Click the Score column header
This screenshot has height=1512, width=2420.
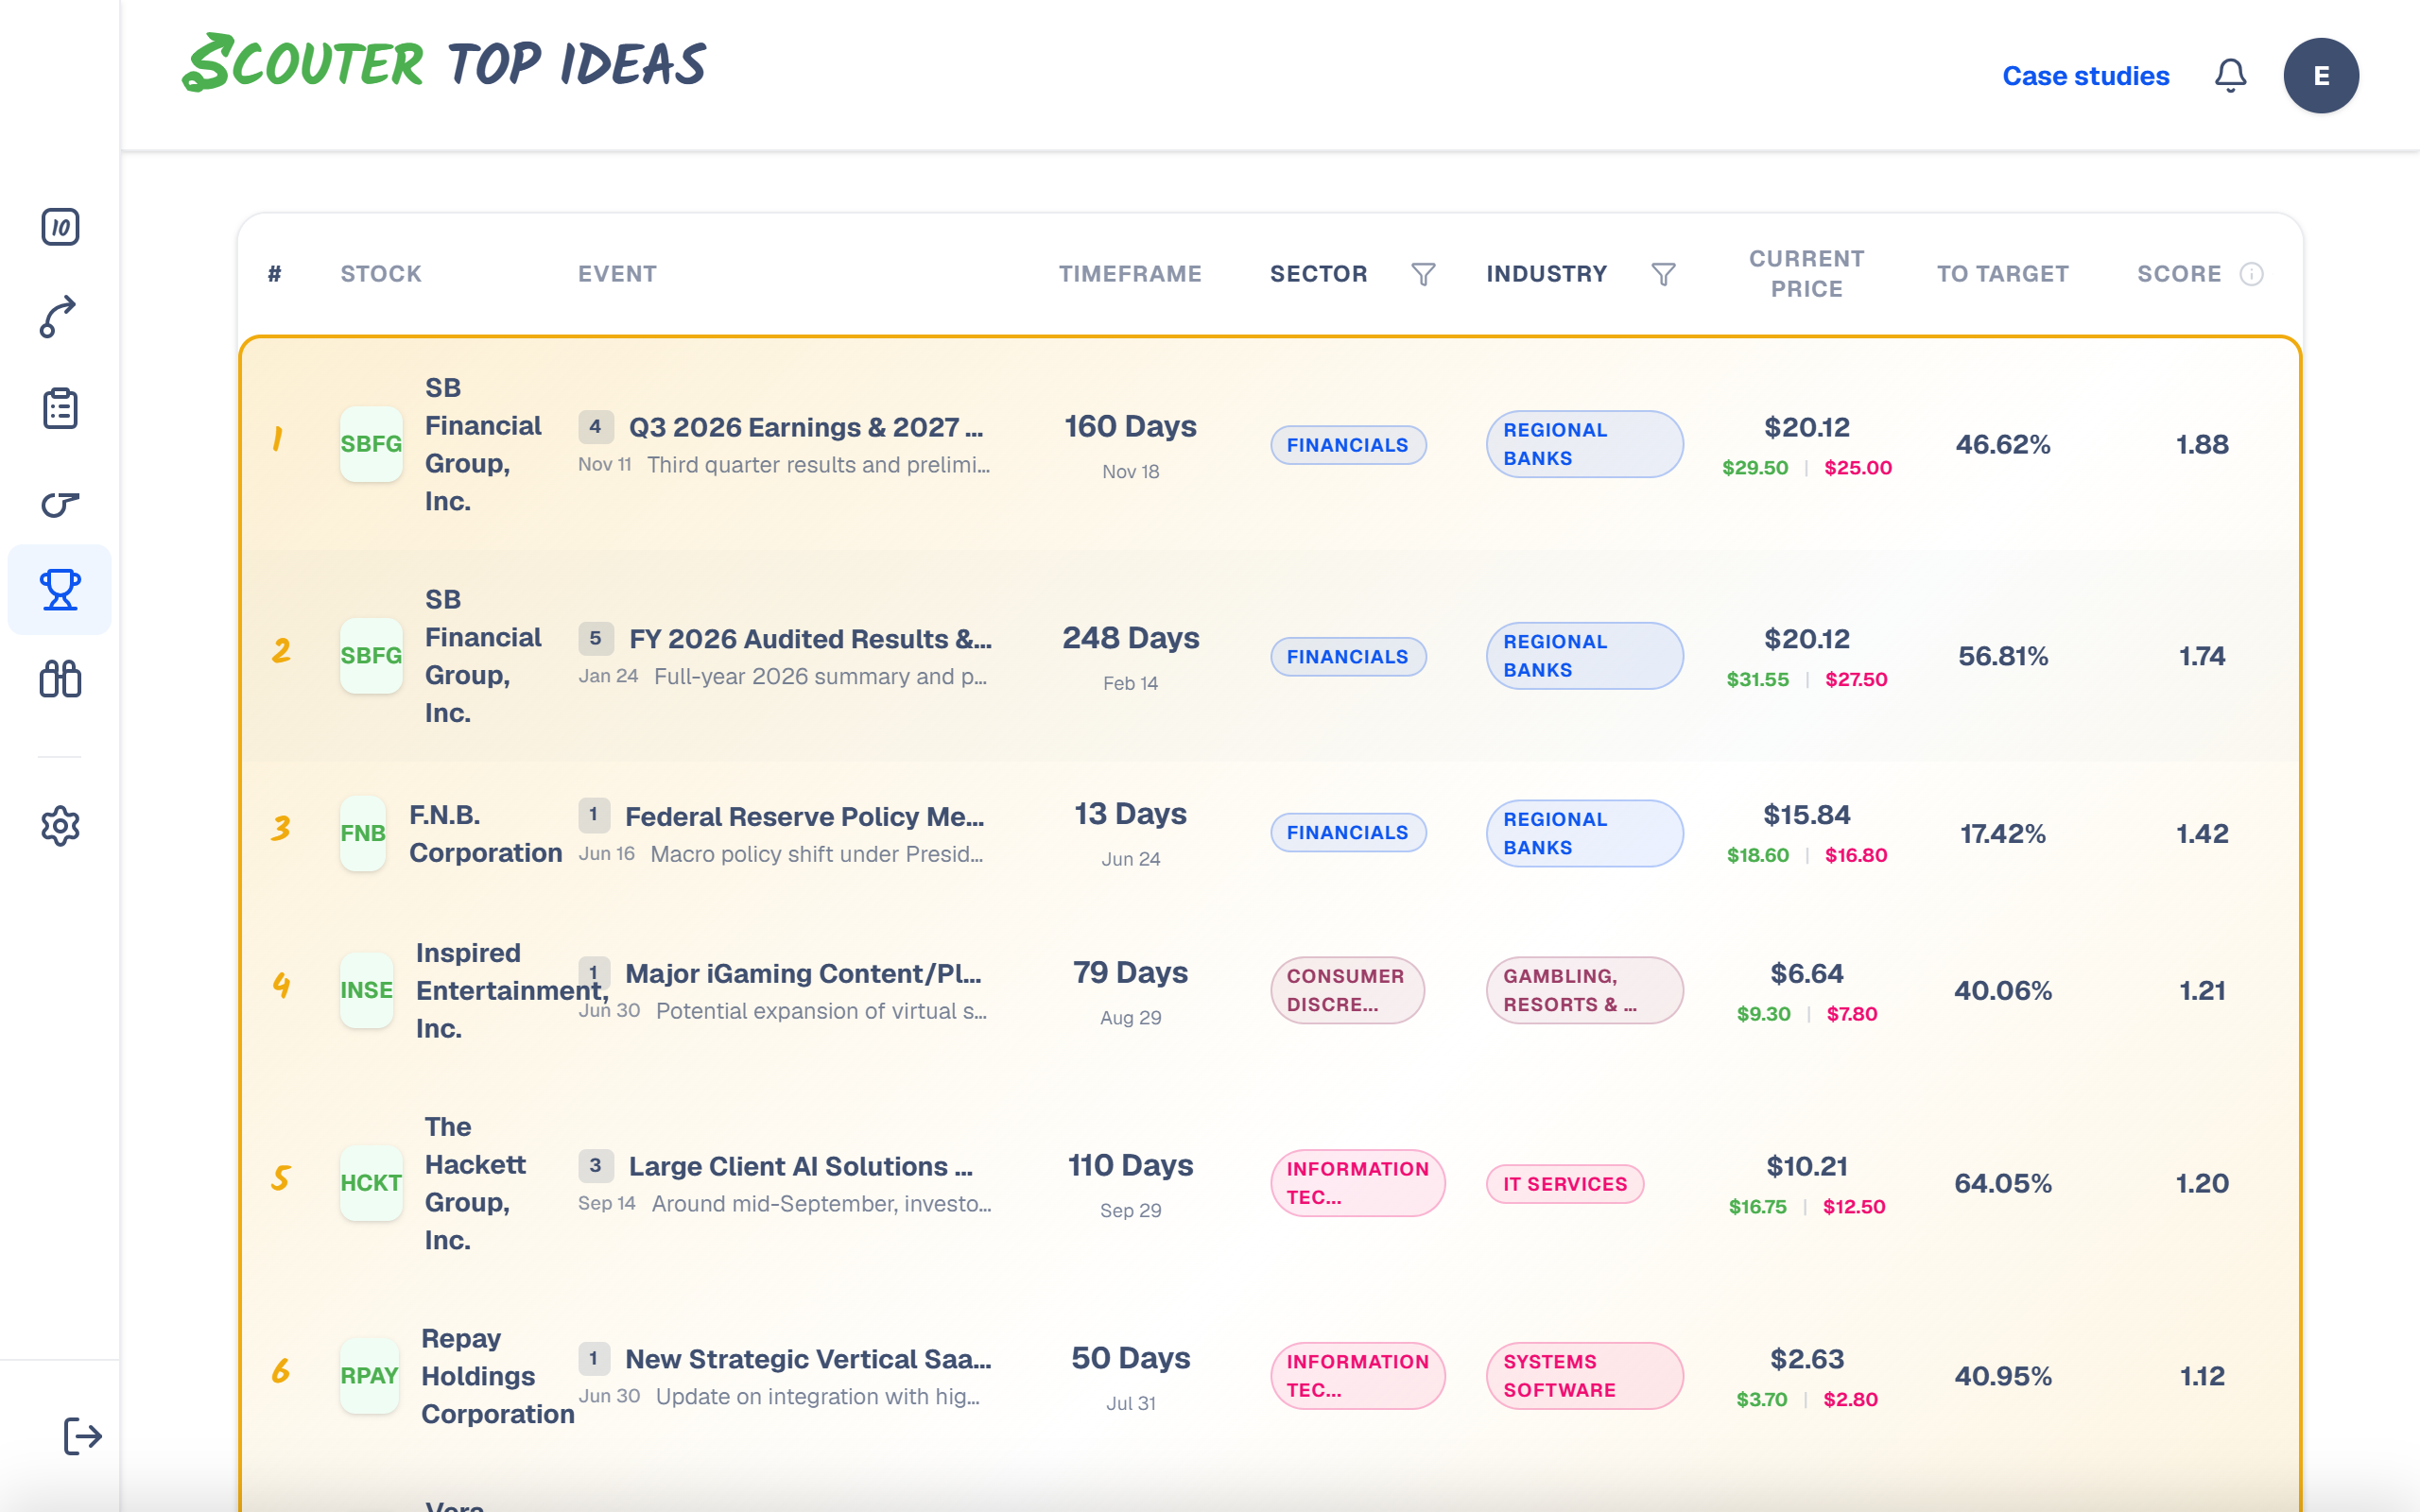(2179, 274)
